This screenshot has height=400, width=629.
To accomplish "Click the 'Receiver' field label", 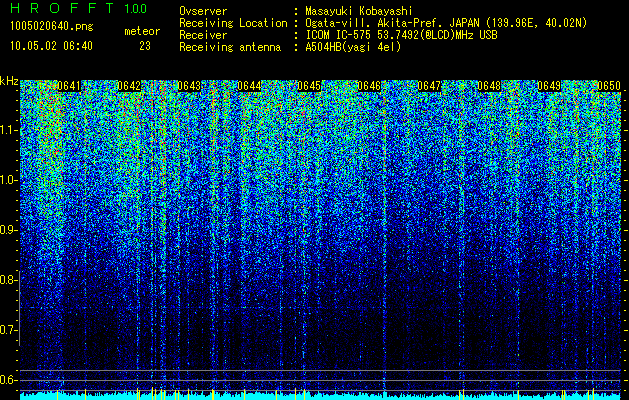I will [203, 35].
